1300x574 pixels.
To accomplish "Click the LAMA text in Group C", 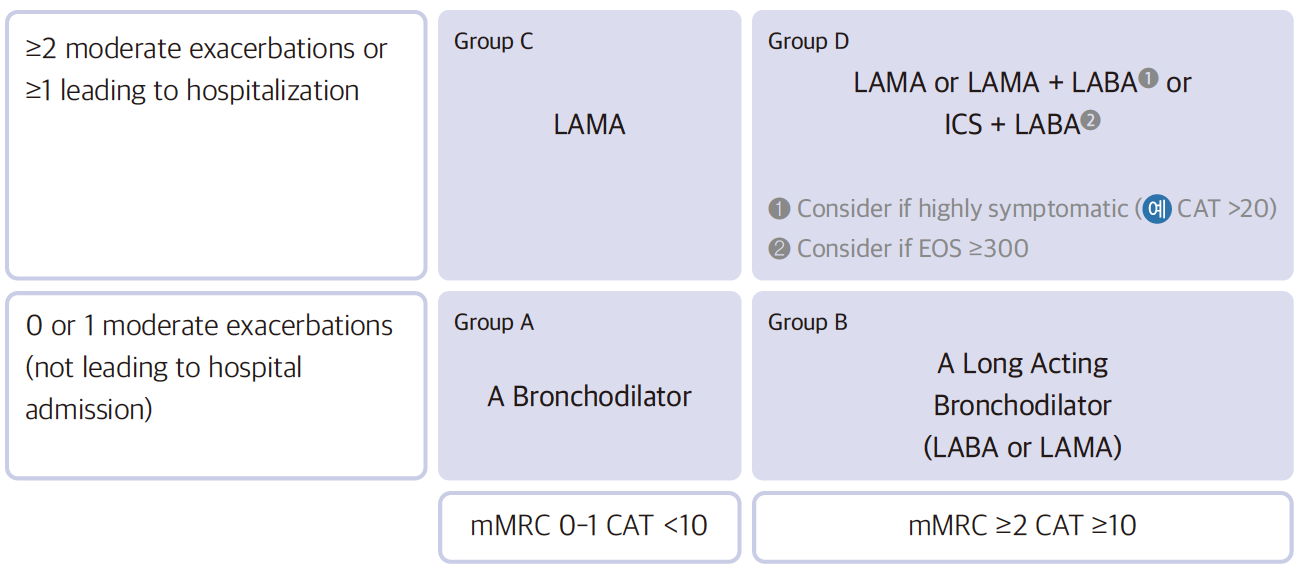I will [589, 125].
